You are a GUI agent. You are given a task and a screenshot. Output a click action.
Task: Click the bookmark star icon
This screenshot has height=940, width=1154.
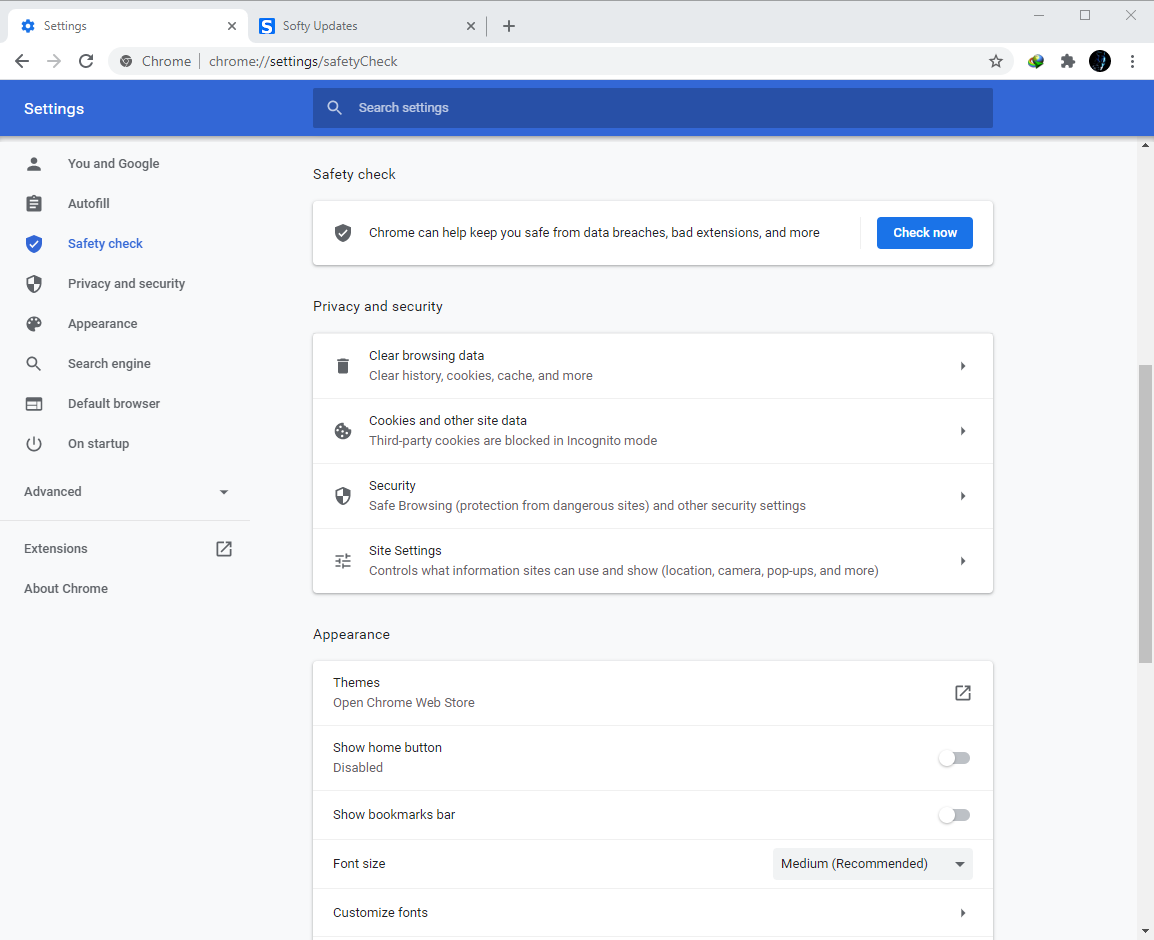click(x=996, y=61)
